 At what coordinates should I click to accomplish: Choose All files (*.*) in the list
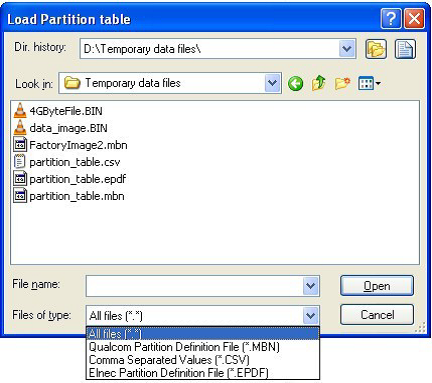[203, 334]
